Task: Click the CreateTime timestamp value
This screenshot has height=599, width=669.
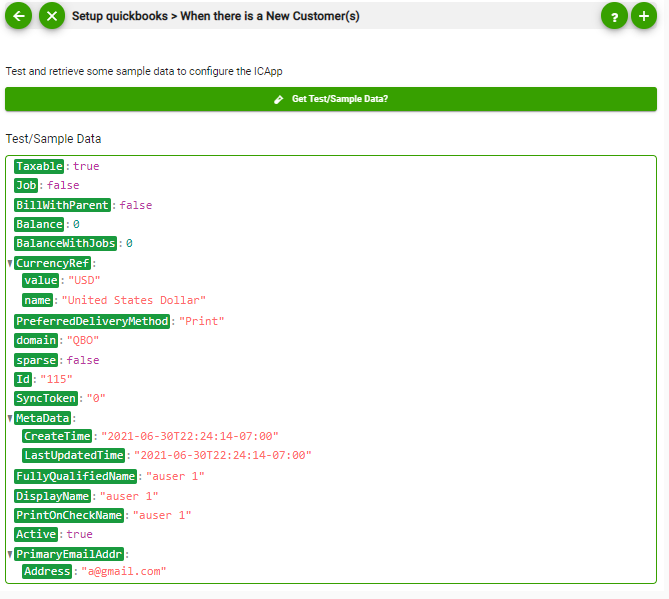Action: coord(190,436)
